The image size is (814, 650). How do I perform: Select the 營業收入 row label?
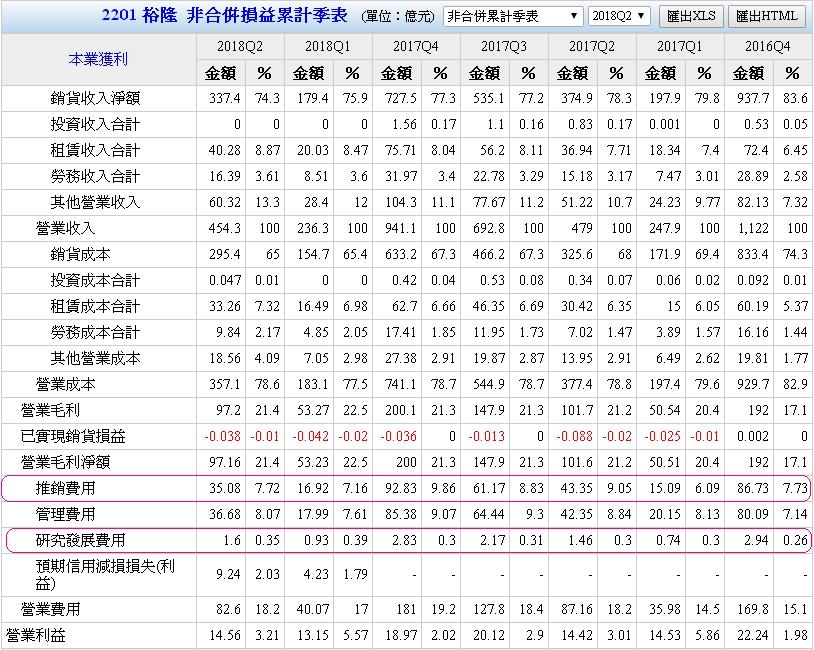tap(65, 228)
